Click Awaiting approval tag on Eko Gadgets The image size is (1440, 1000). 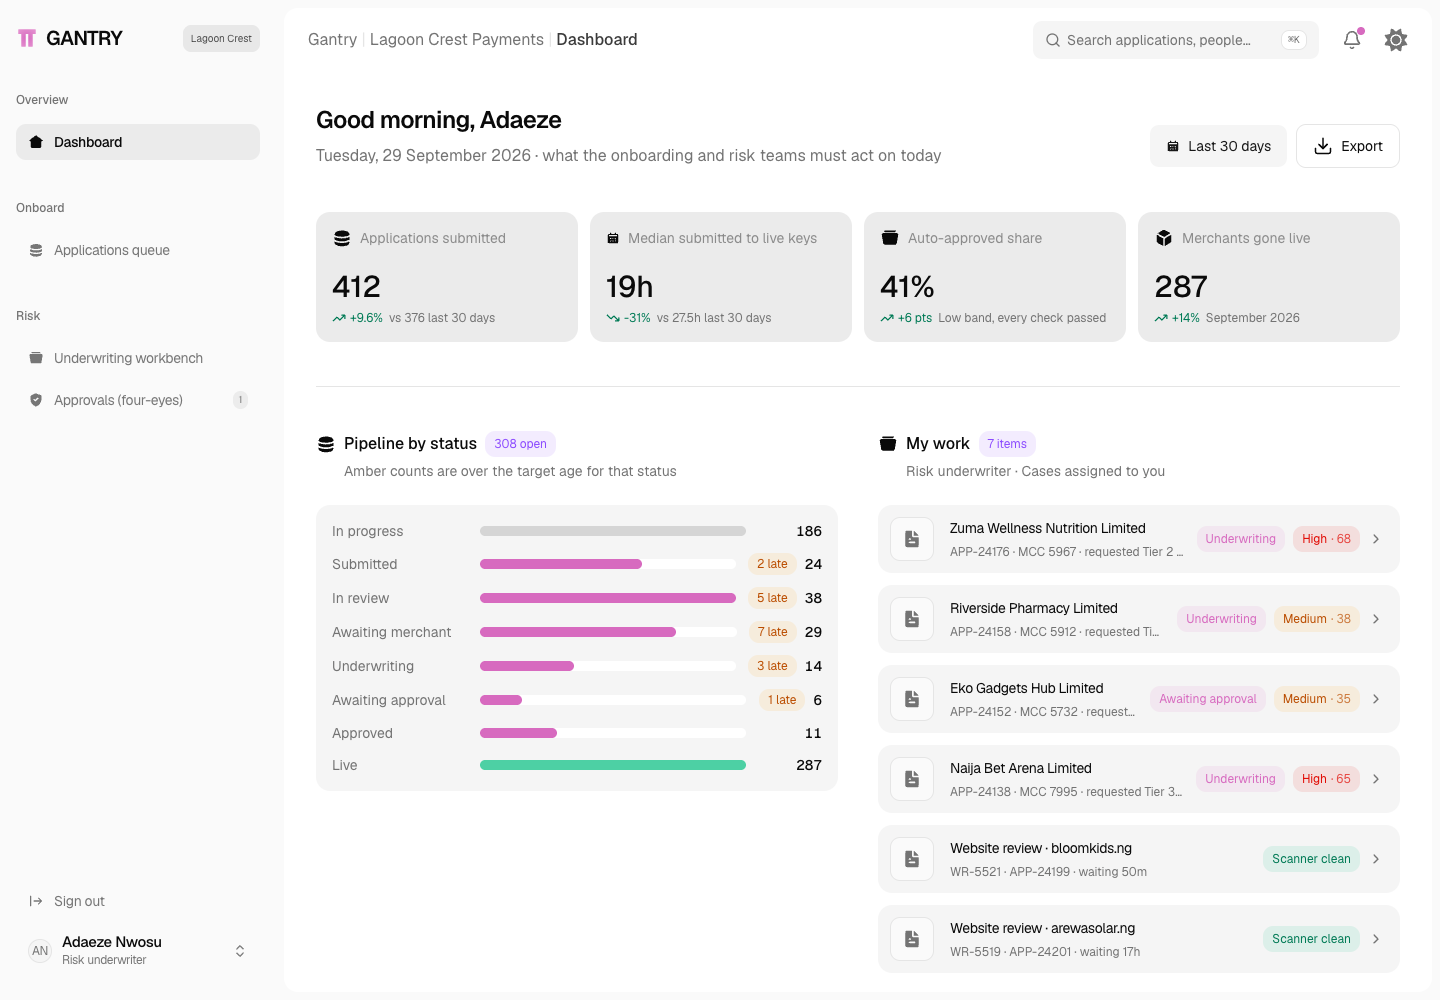1208,699
